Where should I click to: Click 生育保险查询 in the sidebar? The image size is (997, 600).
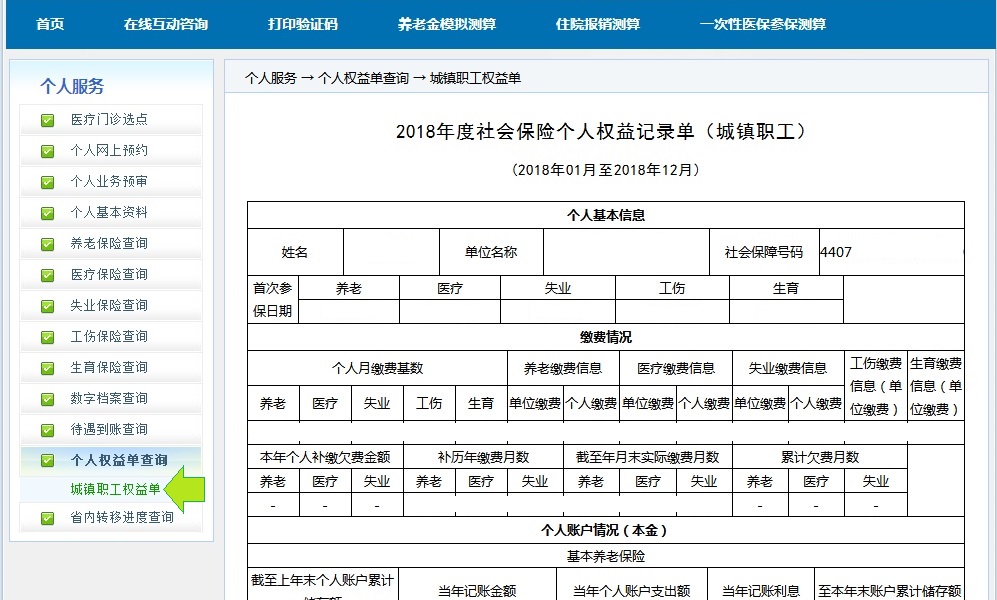(x=109, y=368)
